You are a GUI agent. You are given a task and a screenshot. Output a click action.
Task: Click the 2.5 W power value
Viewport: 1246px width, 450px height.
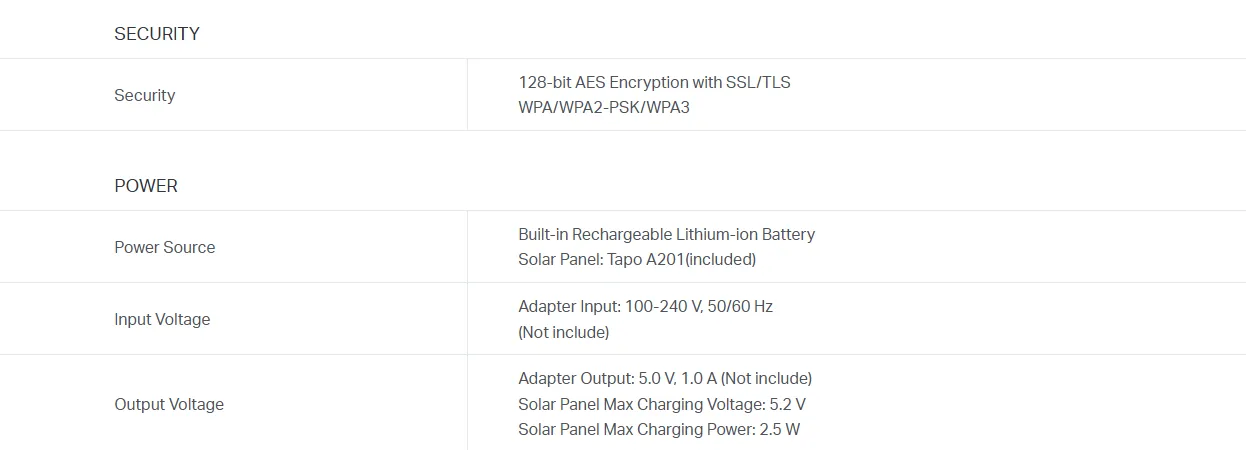[x=779, y=430]
